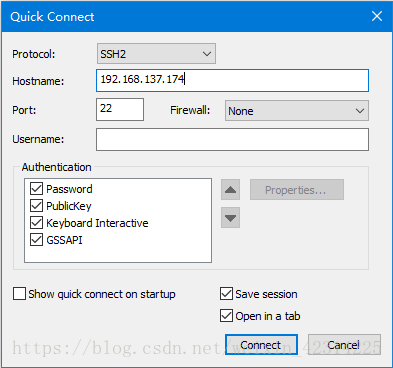Viewport: 393px width, 368px height.
Task: Uncheck the PublicKey authentication checkbox
Action: click(x=36, y=206)
